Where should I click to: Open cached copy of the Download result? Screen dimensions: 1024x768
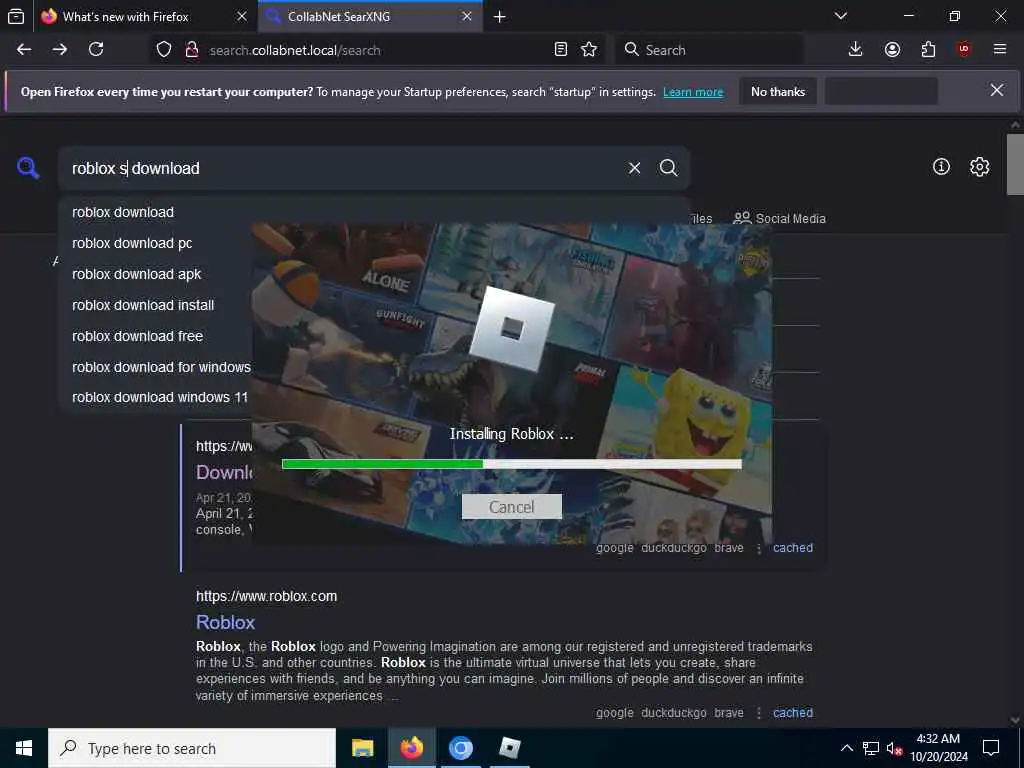793,548
